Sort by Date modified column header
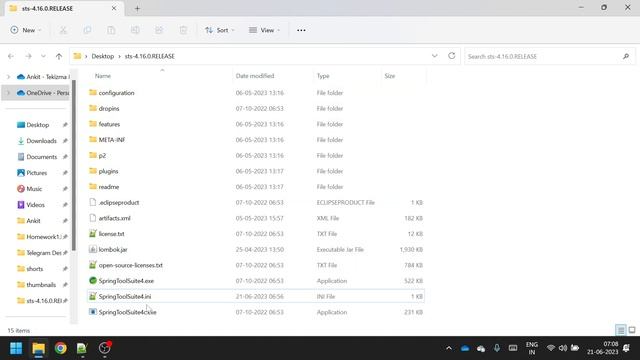The width and height of the screenshot is (640, 360). coord(255,76)
